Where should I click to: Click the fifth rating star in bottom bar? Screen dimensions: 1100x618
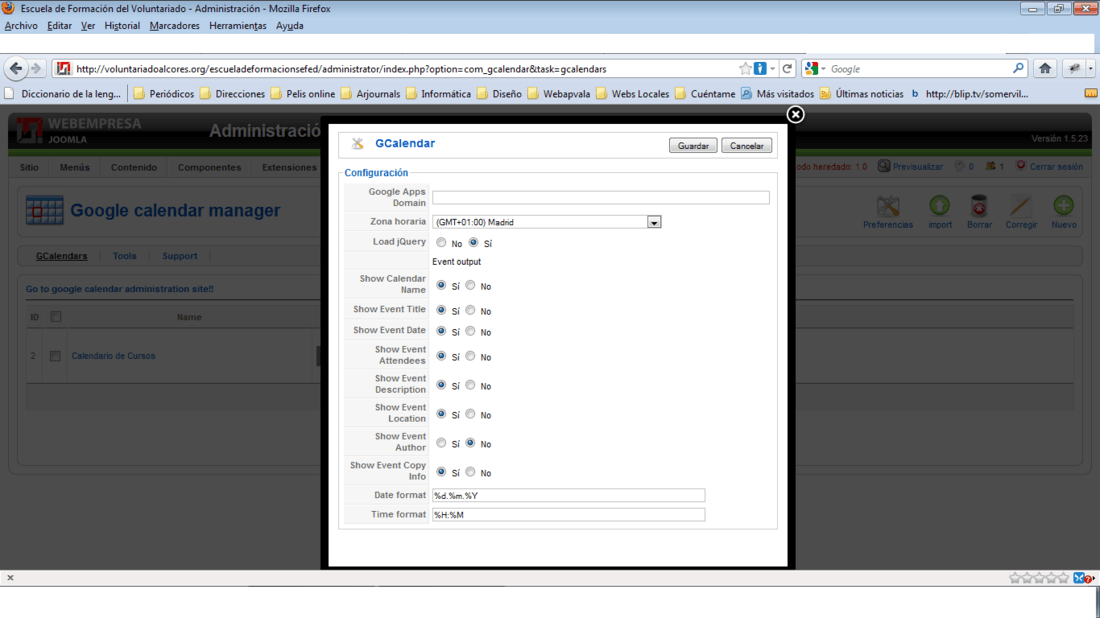[x=1063, y=578]
